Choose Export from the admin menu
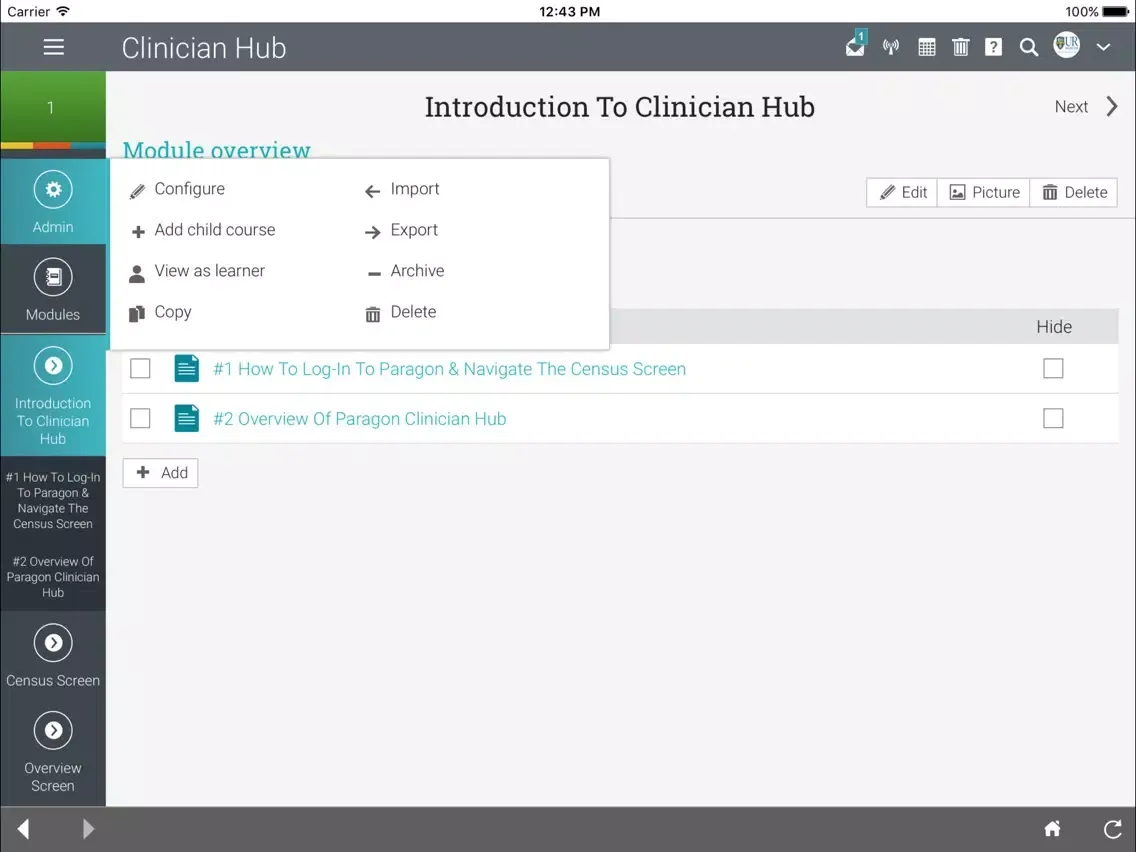1136x852 pixels. pos(401,230)
